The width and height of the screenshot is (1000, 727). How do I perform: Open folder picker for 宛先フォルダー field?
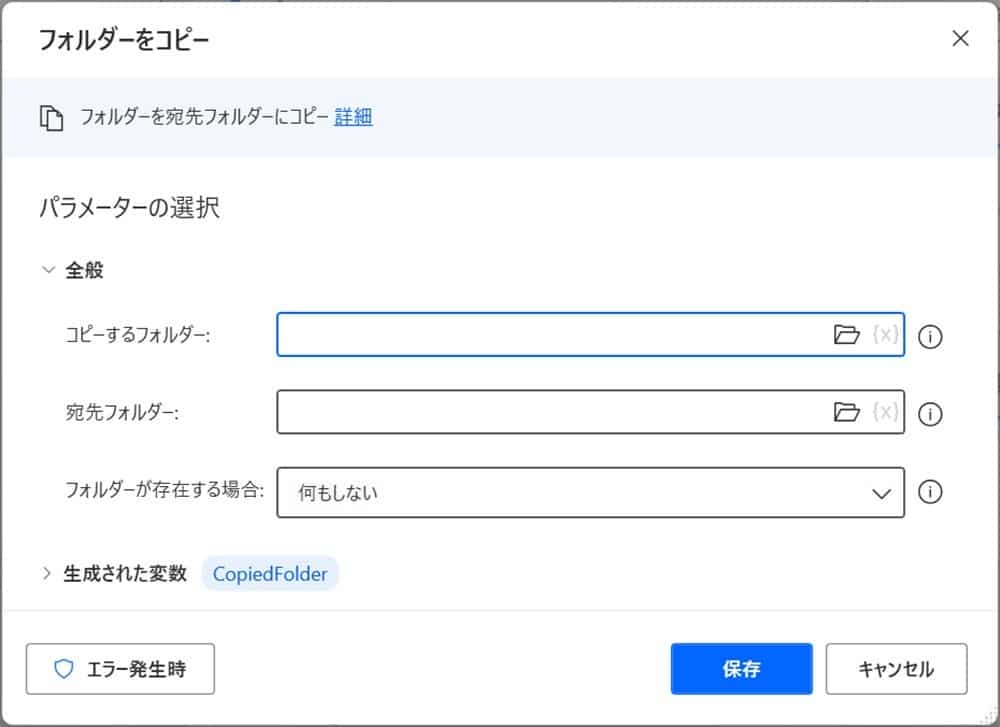(x=848, y=413)
